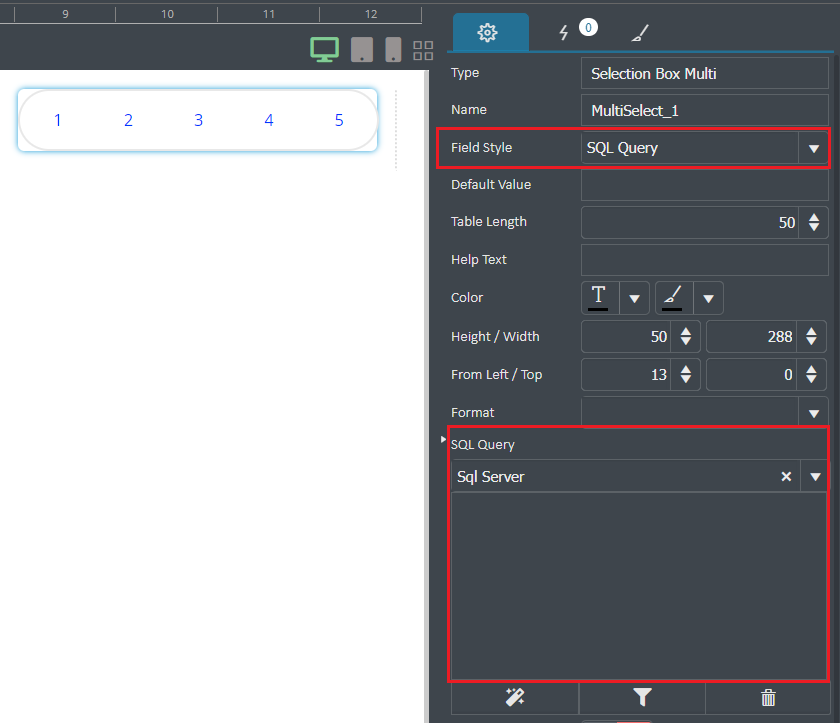Open the paintbrush style tab
The width and height of the screenshot is (840, 723).
(640, 33)
